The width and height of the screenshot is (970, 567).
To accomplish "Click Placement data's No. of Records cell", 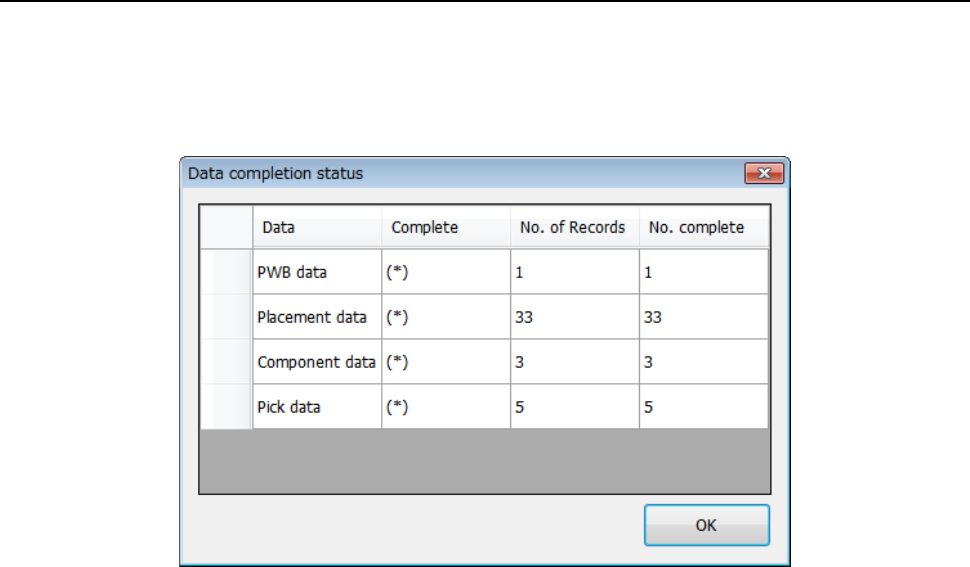I will (574, 317).
